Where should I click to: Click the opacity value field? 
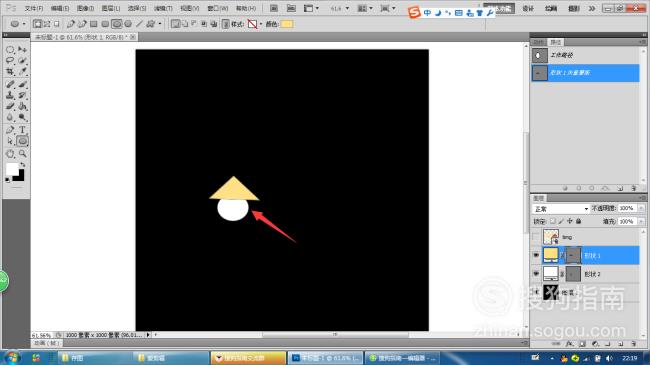pyautogui.click(x=627, y=208)
